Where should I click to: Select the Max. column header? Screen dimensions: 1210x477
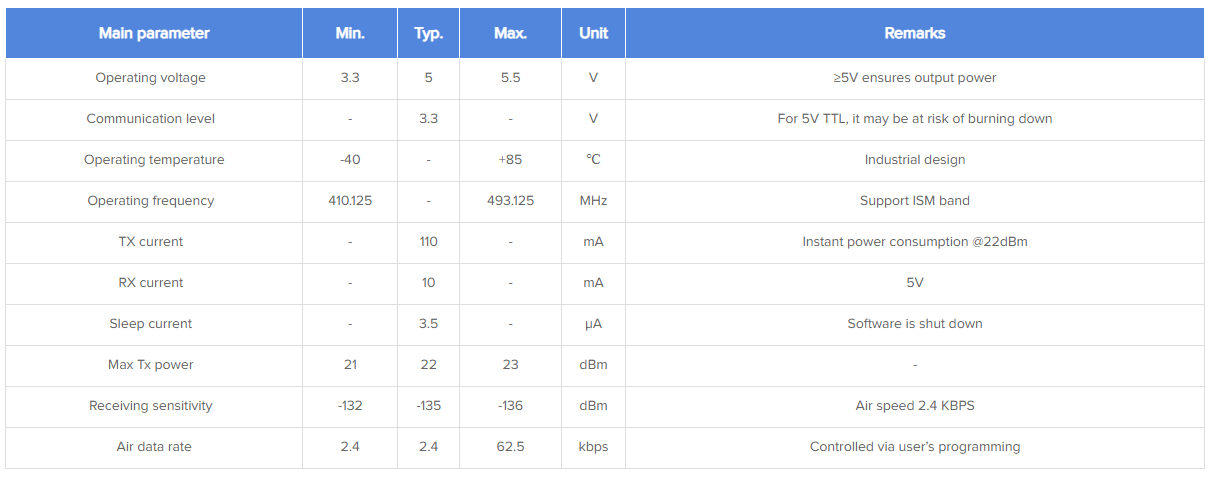(510, 33)
